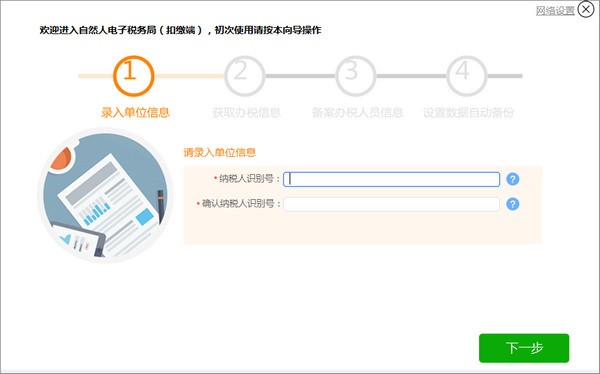Select step 2 circle in wizard
The image size is (600, 374).
(x=245, y=76)
